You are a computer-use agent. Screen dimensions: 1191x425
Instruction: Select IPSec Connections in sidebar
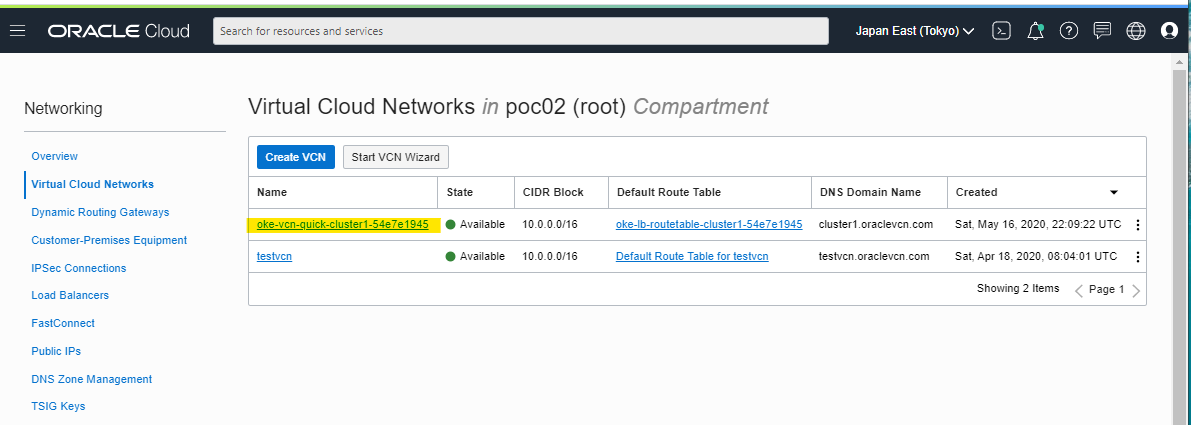coord(79,269)
